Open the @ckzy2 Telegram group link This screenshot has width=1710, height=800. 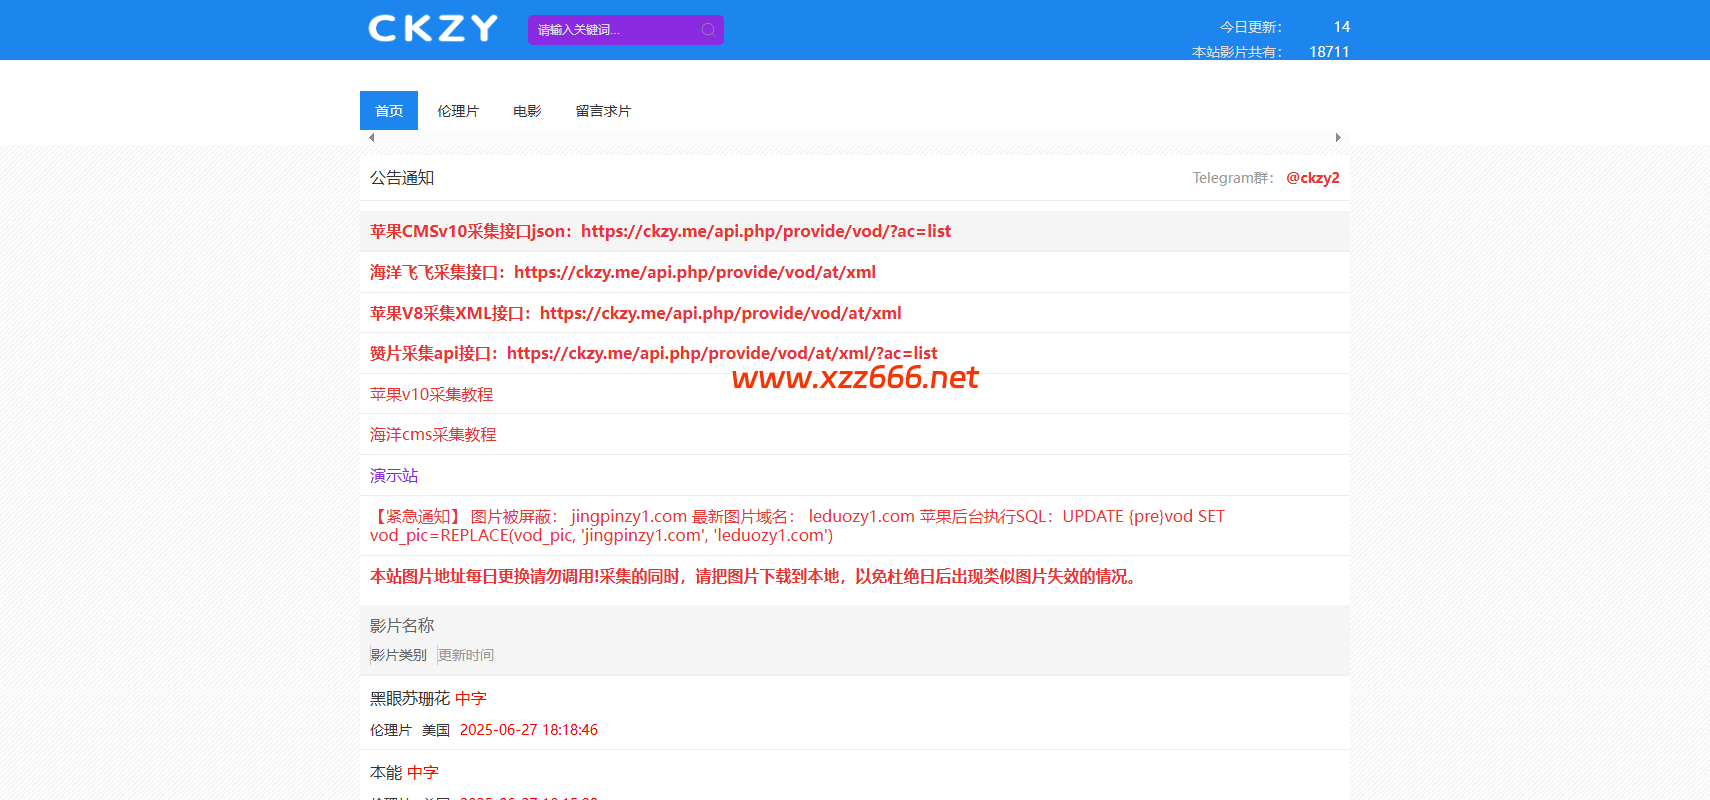click(1312, 178)
